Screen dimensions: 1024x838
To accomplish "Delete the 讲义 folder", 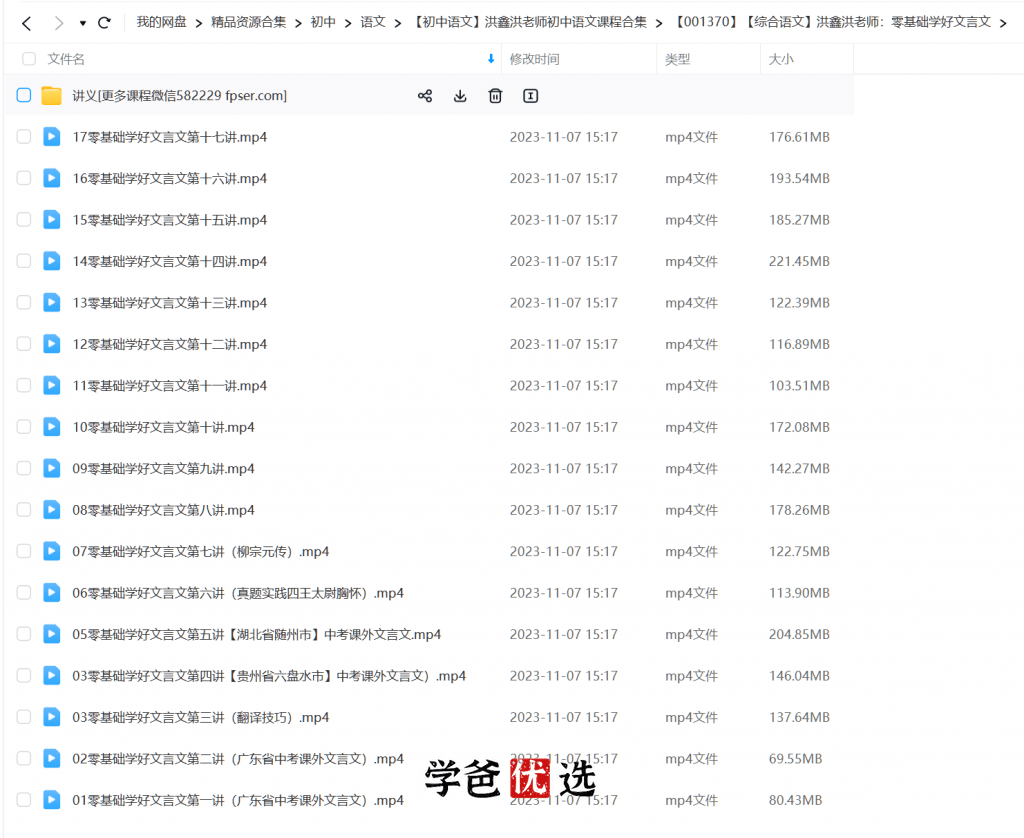I will pos(496,96).
